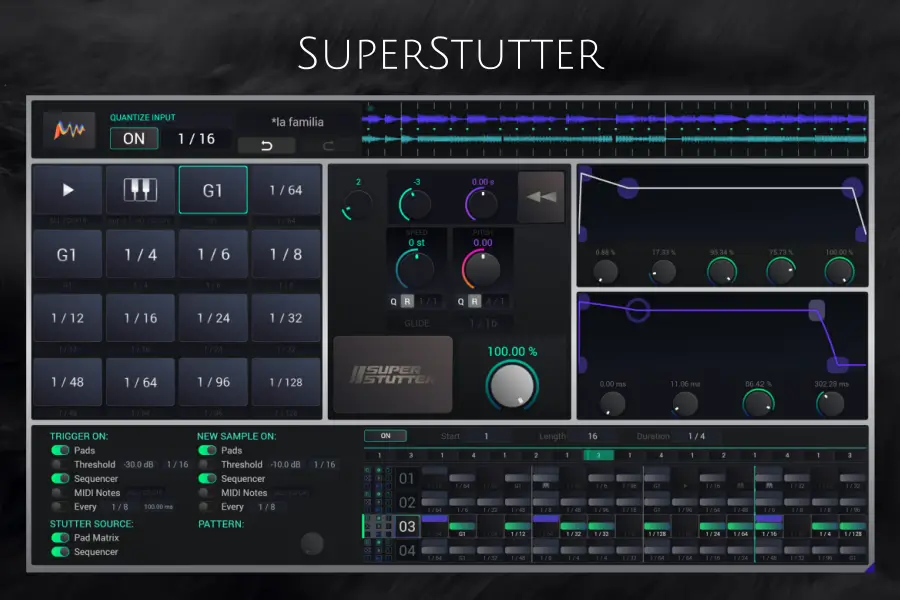Click the SuperStutter logo pad
The image size is (900, 600).
pos(393,374)
